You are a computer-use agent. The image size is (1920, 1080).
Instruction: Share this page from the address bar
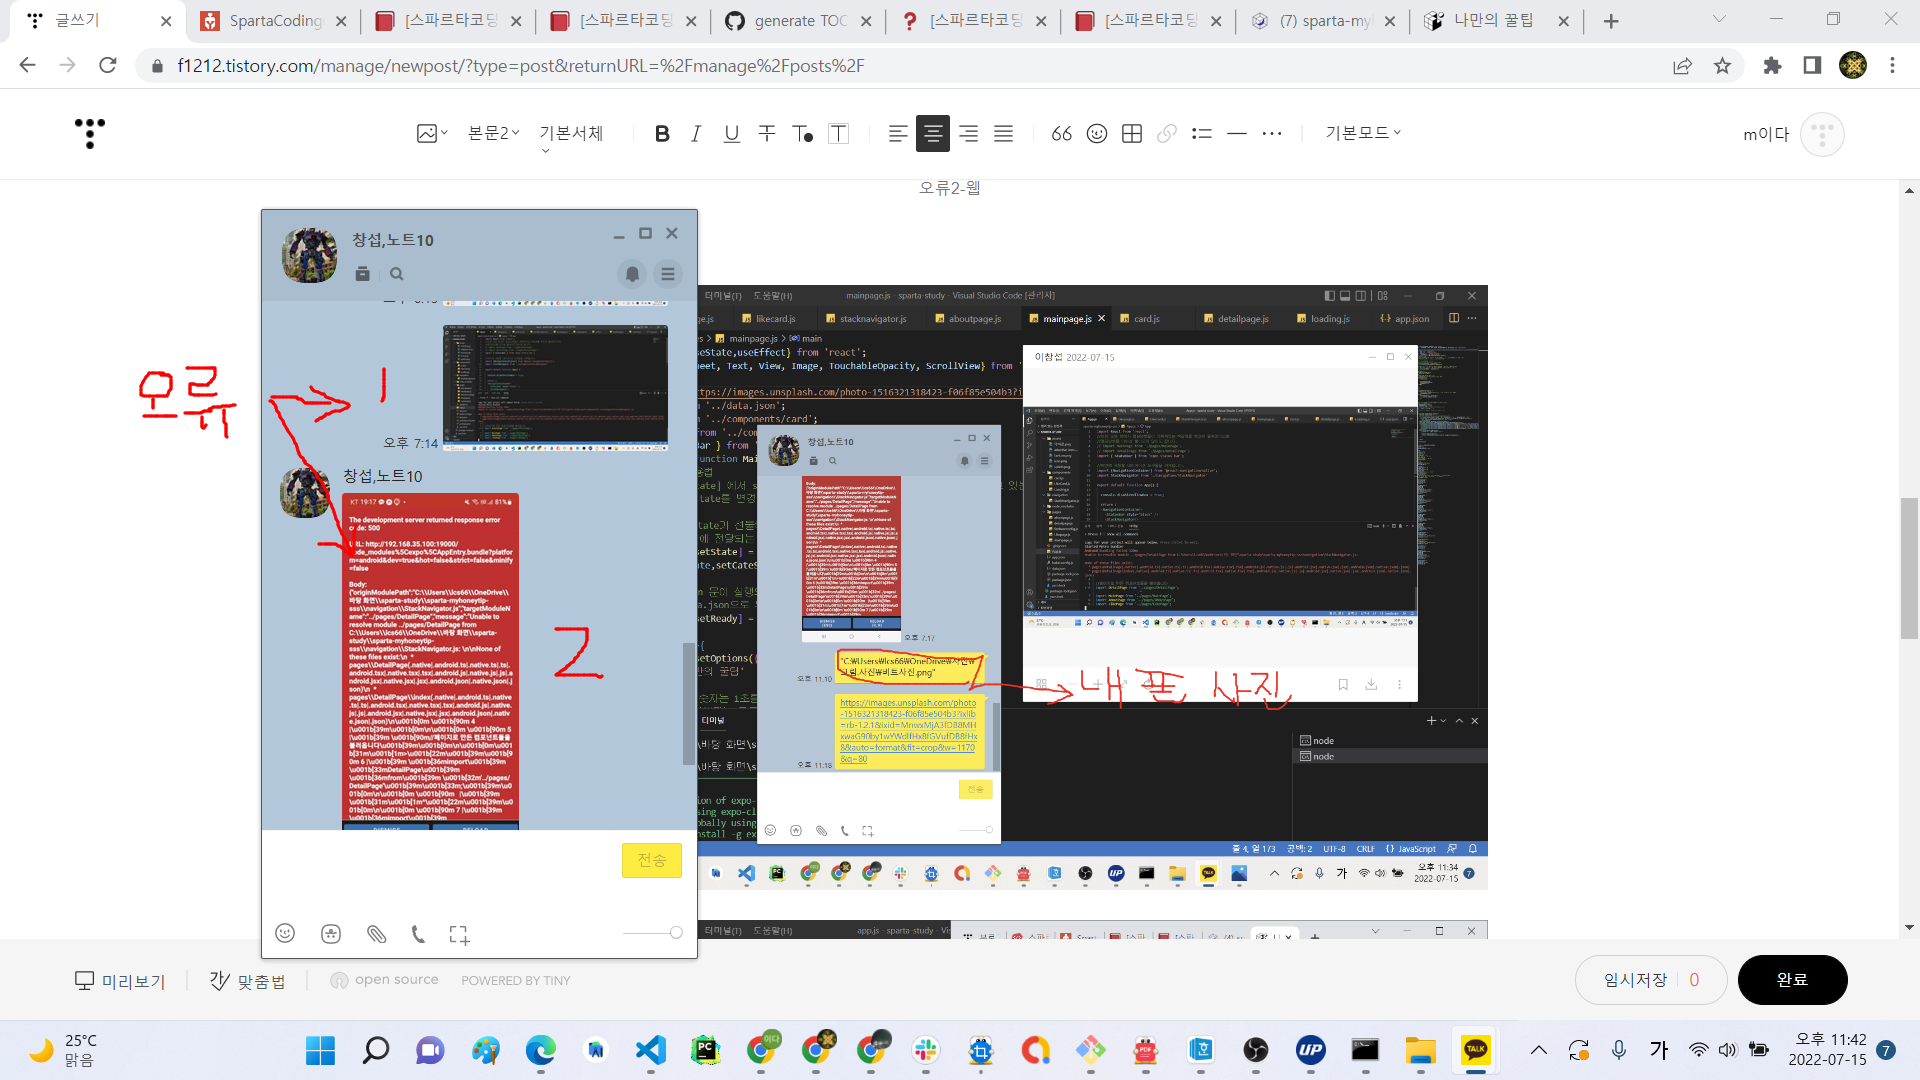point(1682,66)
